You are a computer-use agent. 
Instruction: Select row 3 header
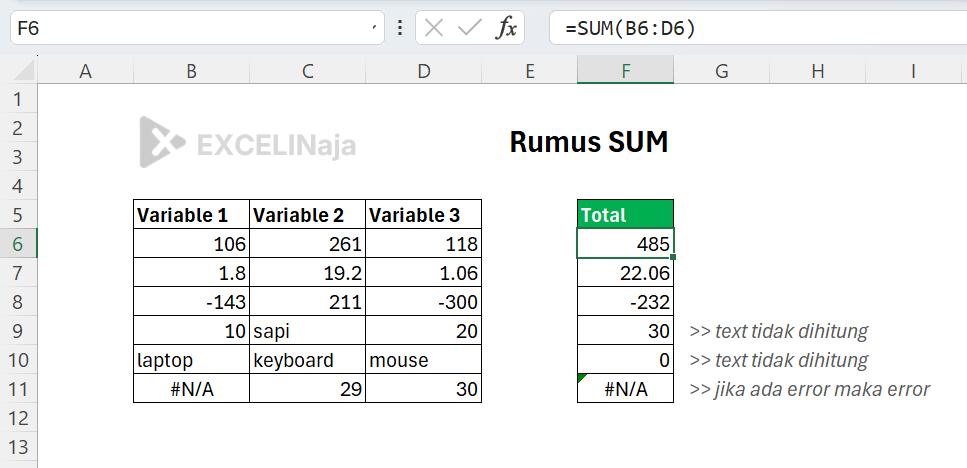coord(19,157)
